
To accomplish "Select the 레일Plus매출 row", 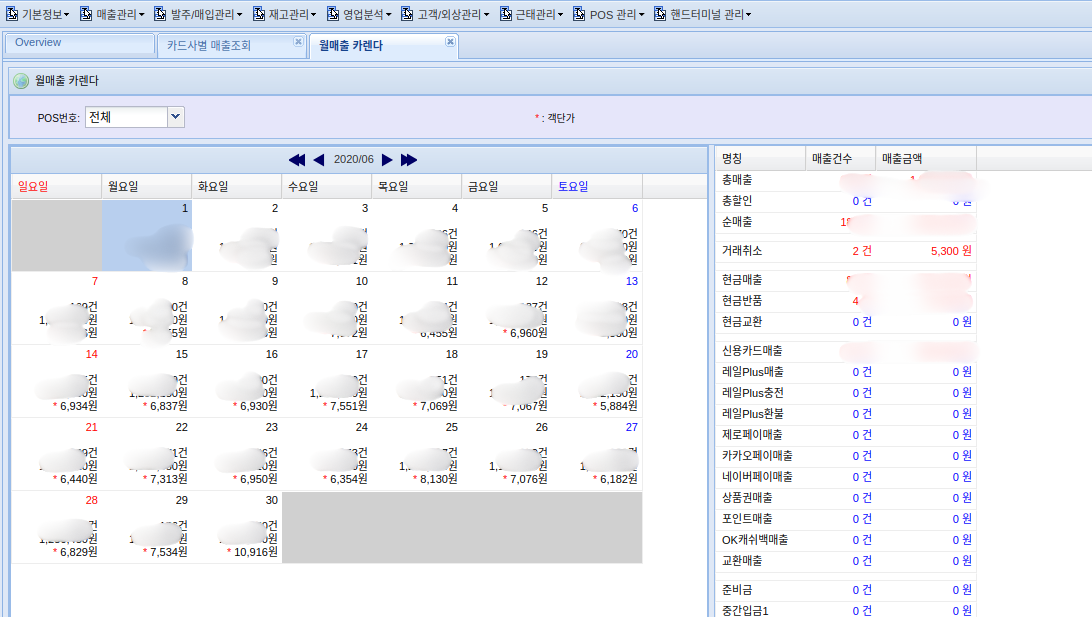I will [846, 372].
